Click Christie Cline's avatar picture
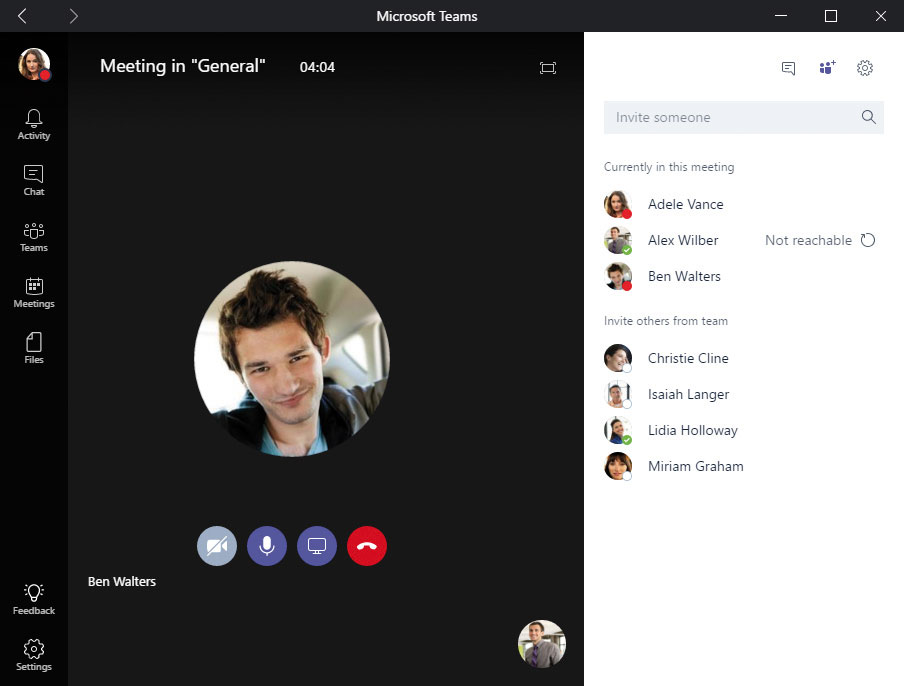Viewport: 904px width, 686px height. (617, 358)
